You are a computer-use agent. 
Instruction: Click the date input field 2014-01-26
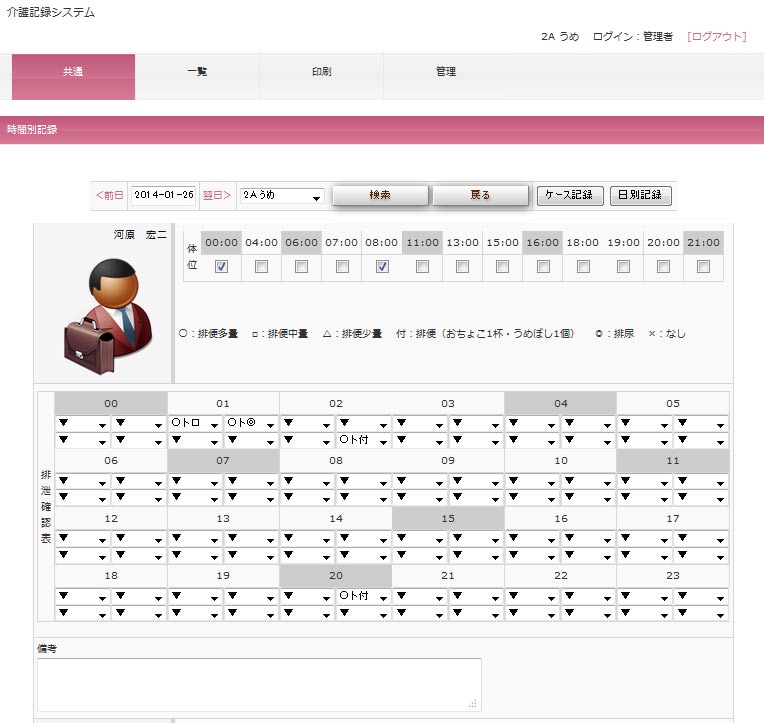point(163,196)
